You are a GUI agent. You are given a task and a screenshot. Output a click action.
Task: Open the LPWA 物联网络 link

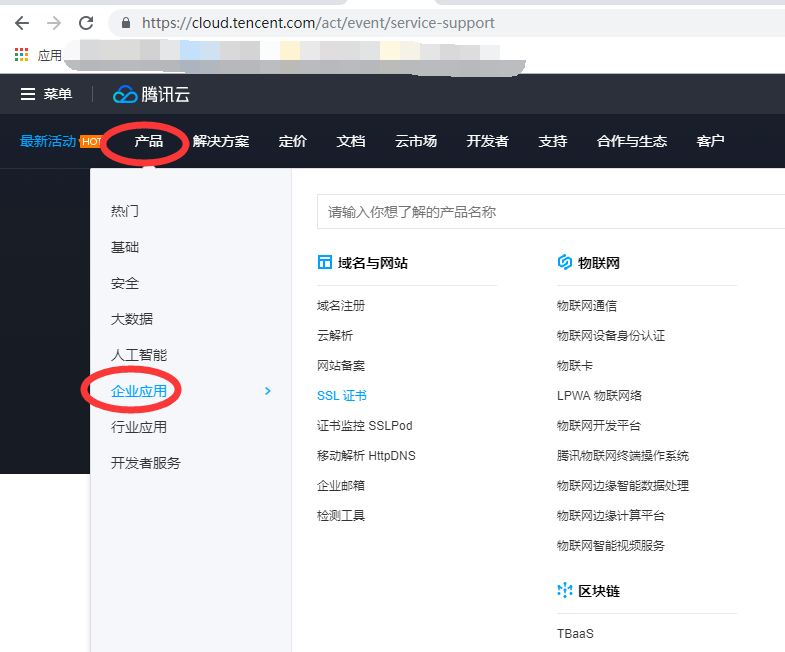[x=599, y=396]
